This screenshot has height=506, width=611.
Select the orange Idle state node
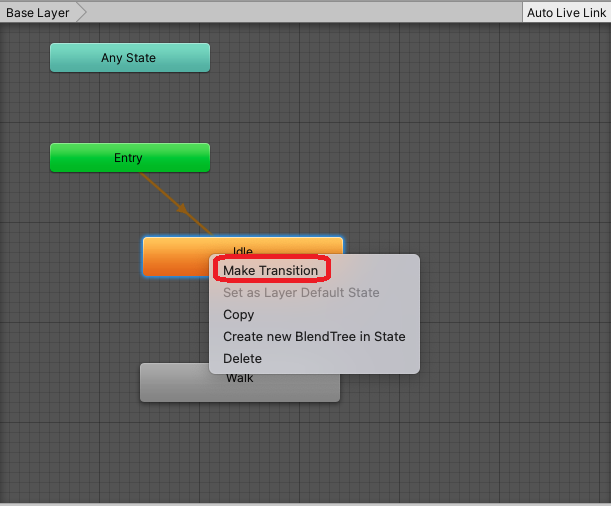(x=175, y=257)
